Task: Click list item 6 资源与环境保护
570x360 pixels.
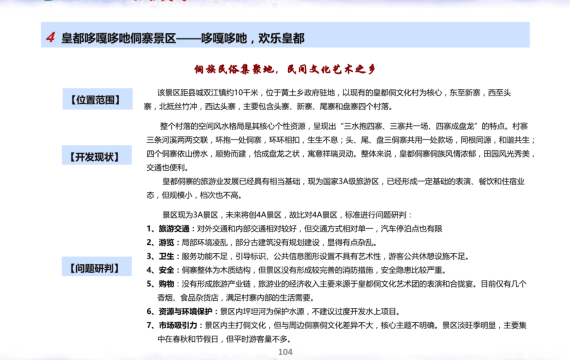Action: click(x=274, y=312)
